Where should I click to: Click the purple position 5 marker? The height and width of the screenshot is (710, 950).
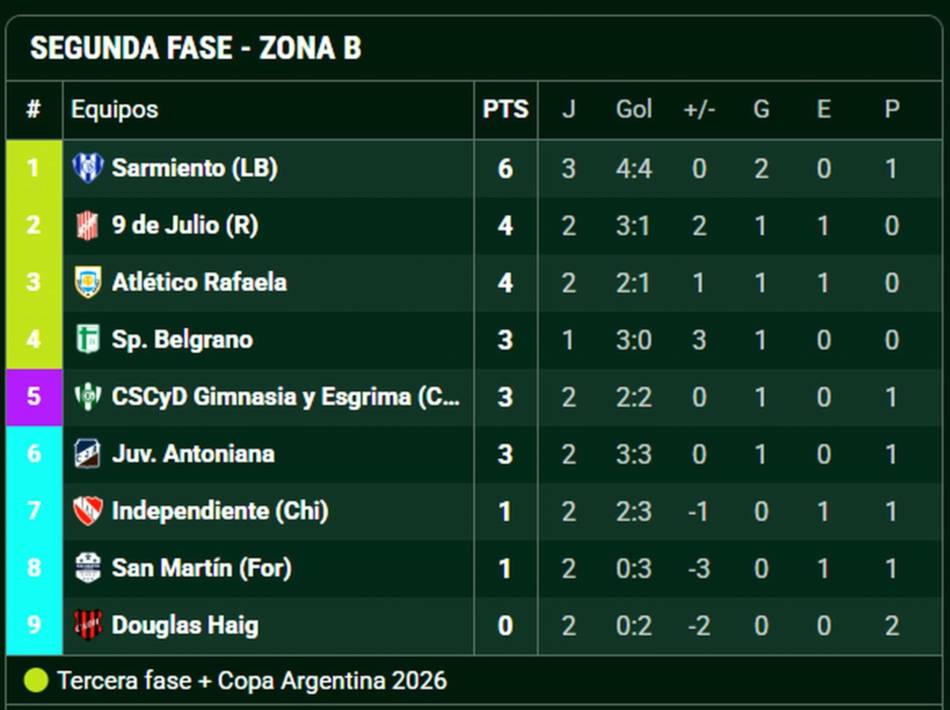(x=34, y=397)
